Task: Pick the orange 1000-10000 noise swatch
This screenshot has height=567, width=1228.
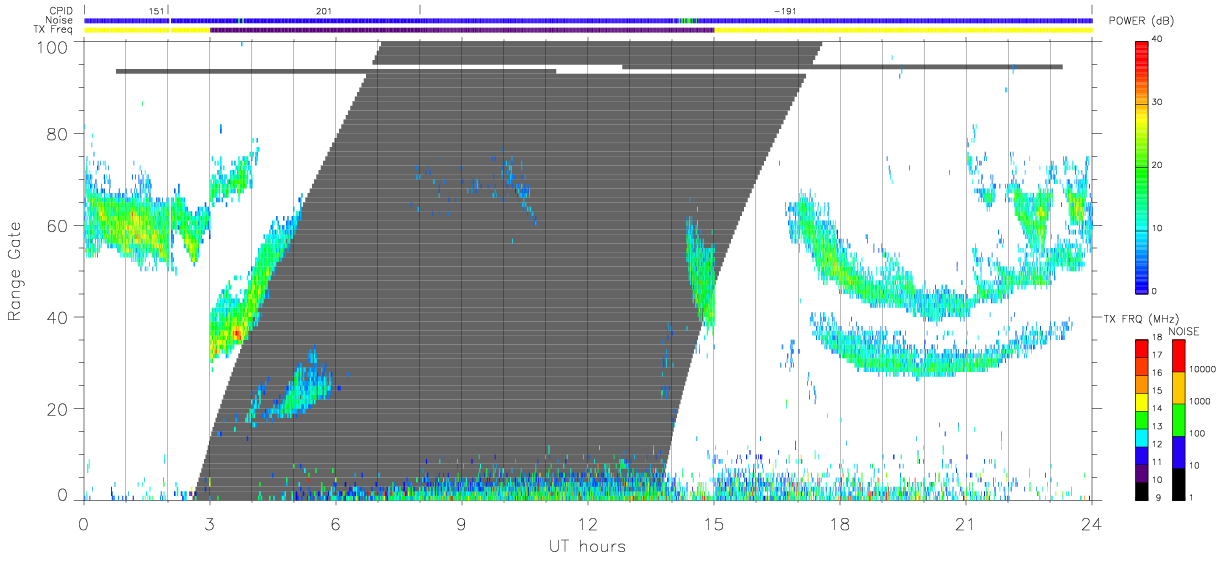Action: click(1178, 388)
